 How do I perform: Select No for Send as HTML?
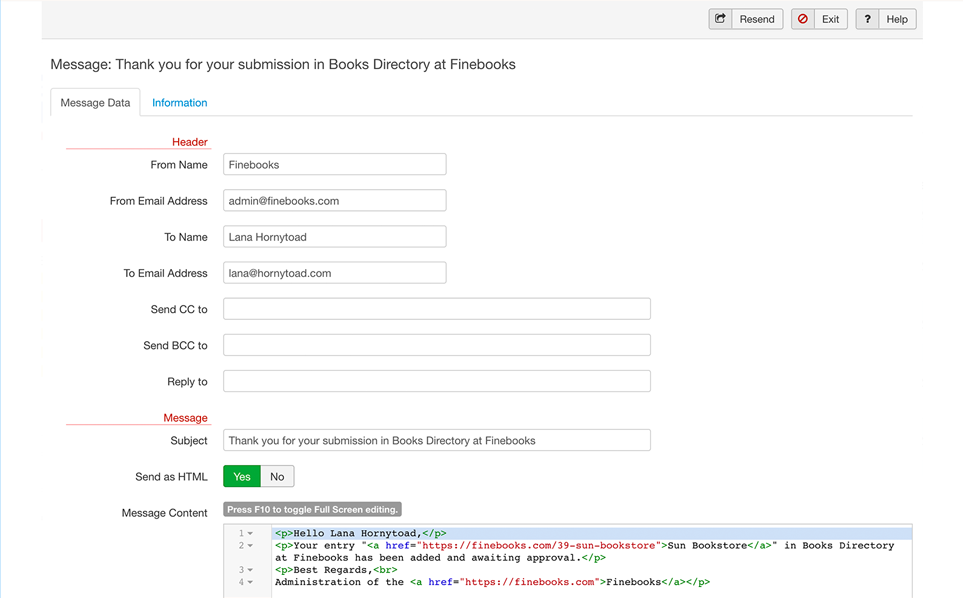277,476
